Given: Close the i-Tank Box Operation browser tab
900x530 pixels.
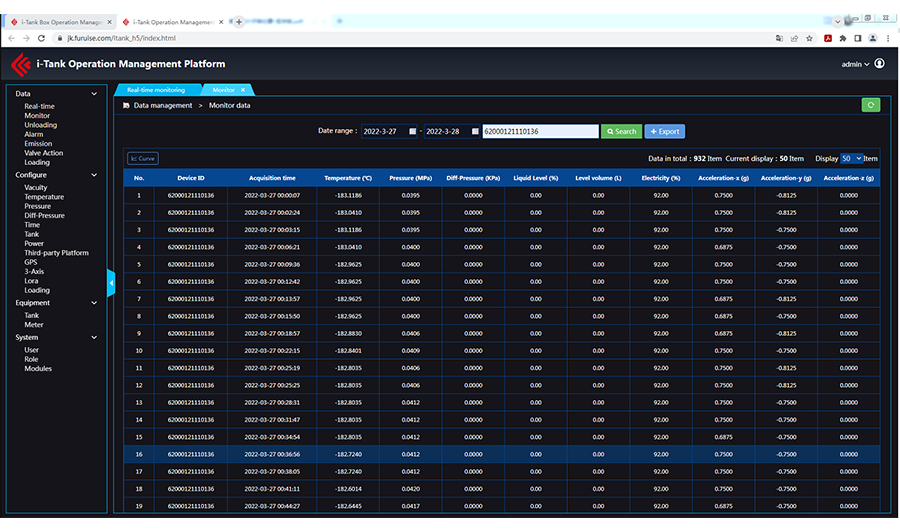Looking at the screenshot, I should (109, 22).
